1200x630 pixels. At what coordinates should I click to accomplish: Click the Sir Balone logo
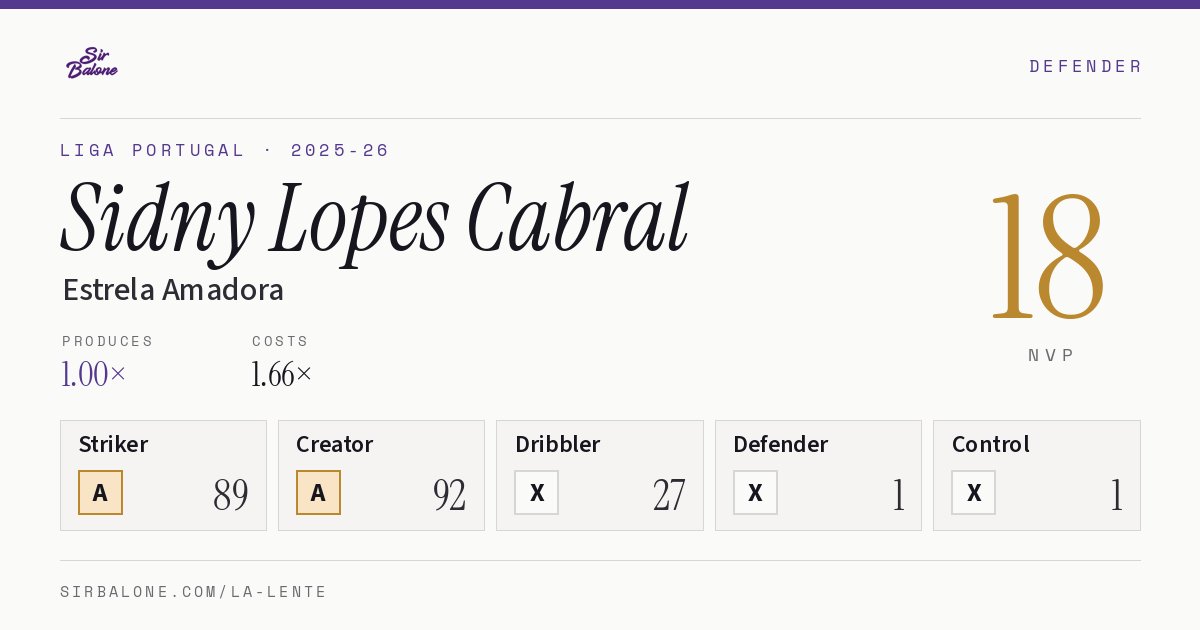tap(92, 63)
